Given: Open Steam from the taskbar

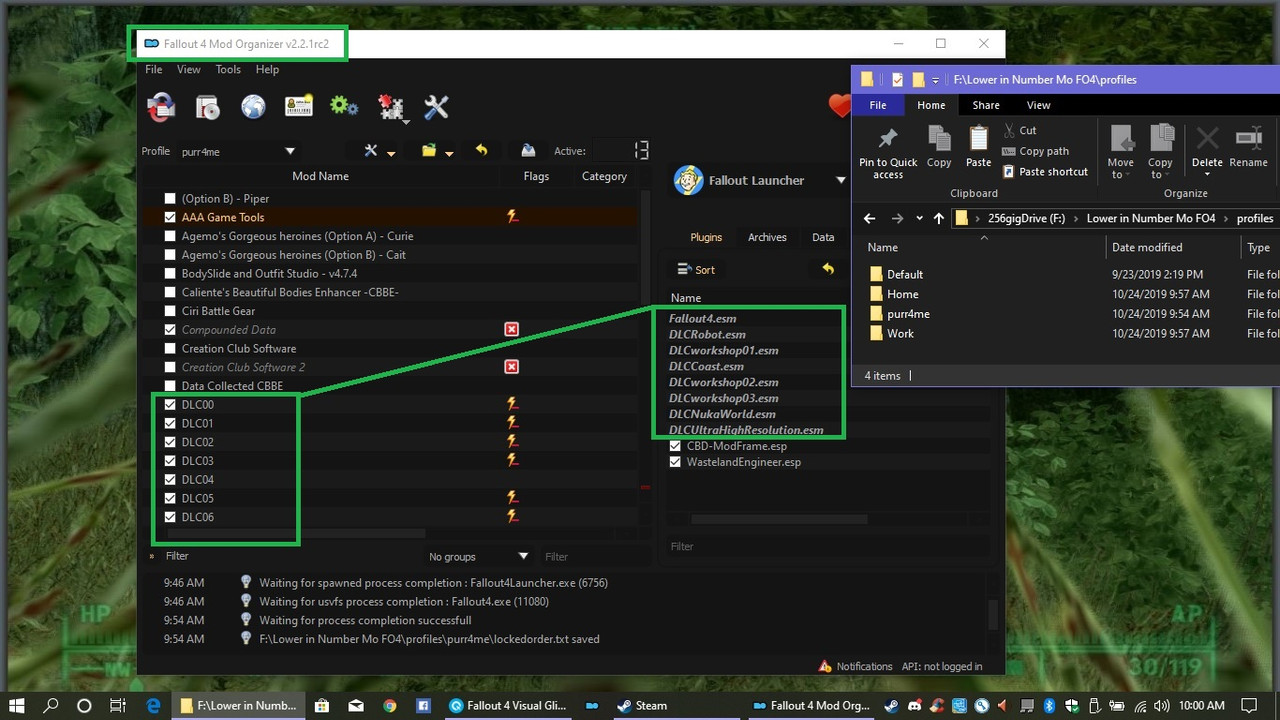Looking at the screenshot, I should click(642, 705).
